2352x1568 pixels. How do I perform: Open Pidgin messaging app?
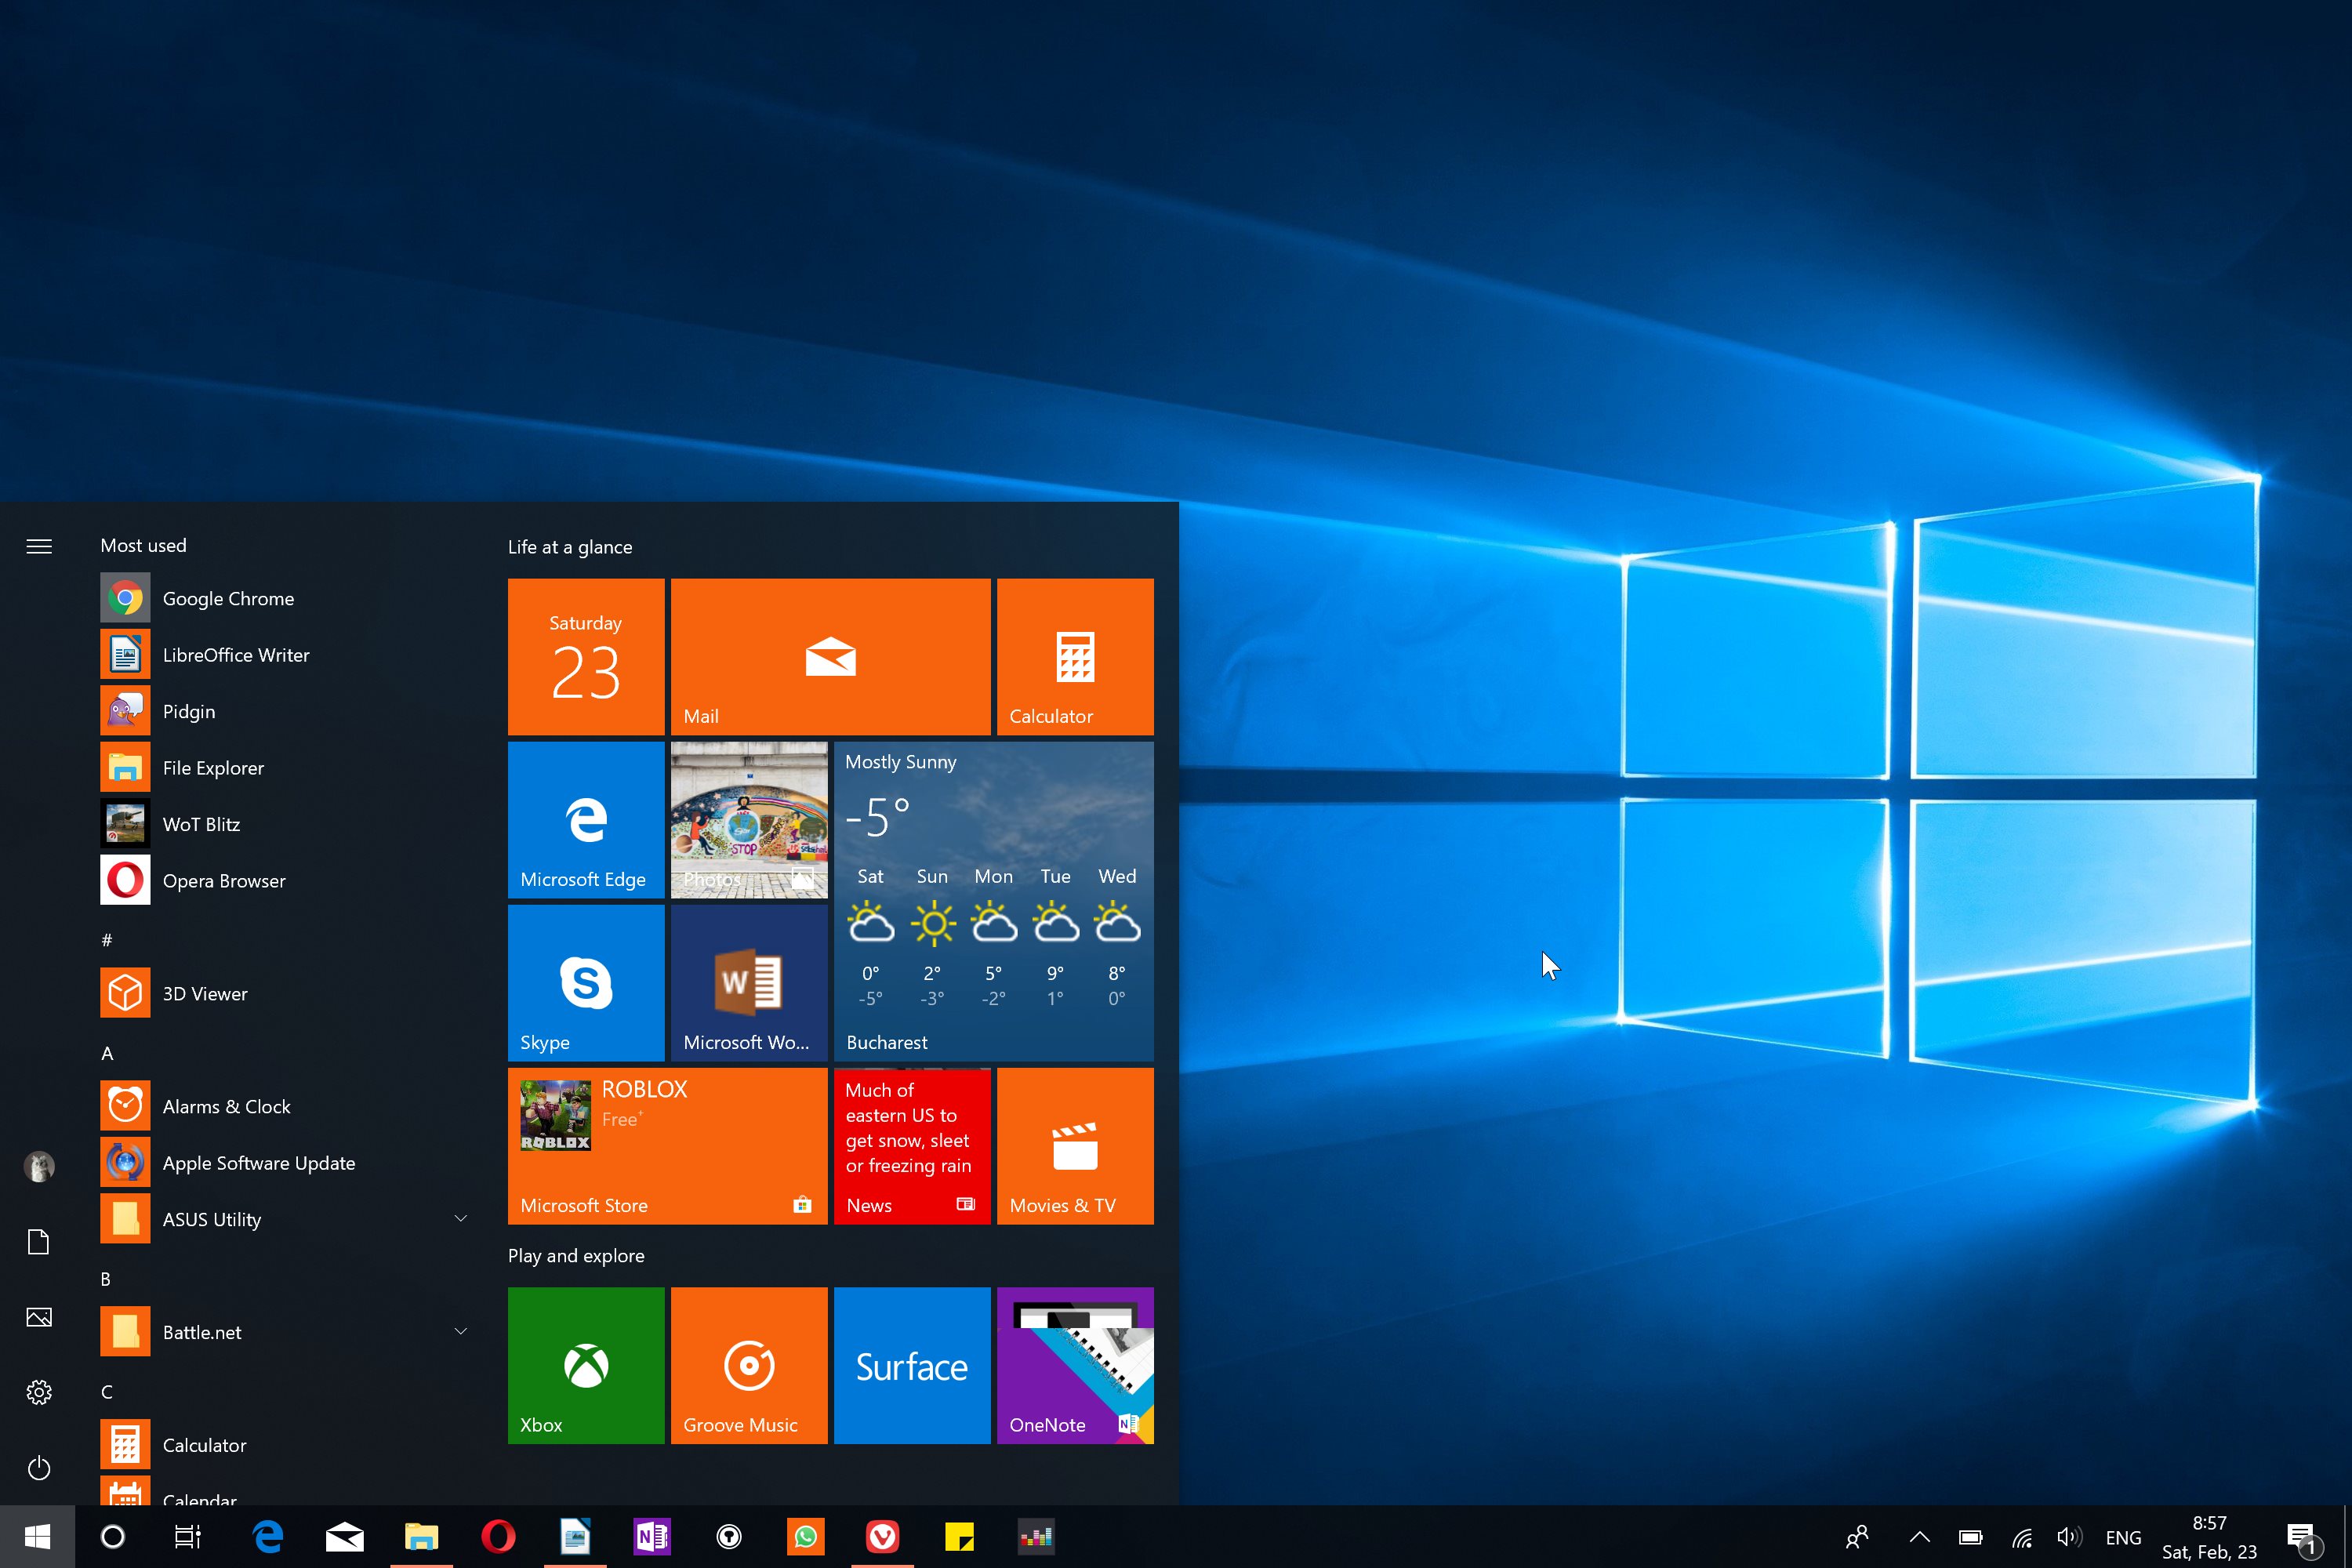(189, 710)
